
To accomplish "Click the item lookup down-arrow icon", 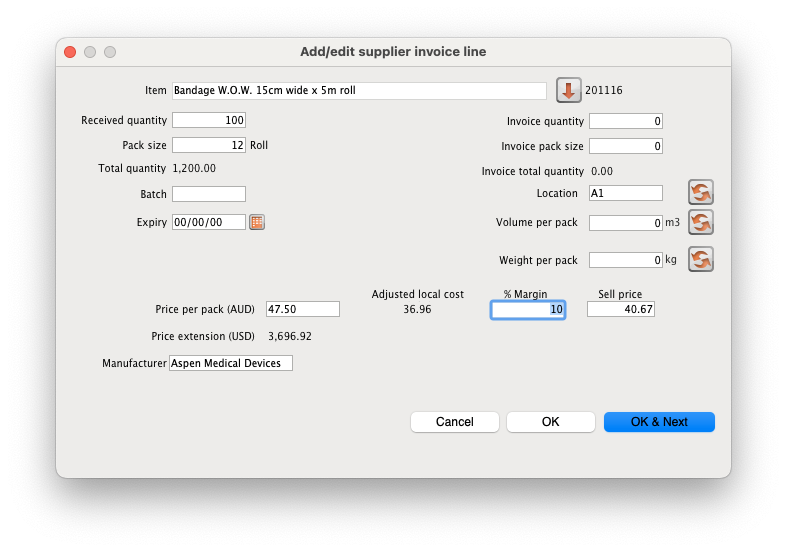I will [x=568, y=91].
